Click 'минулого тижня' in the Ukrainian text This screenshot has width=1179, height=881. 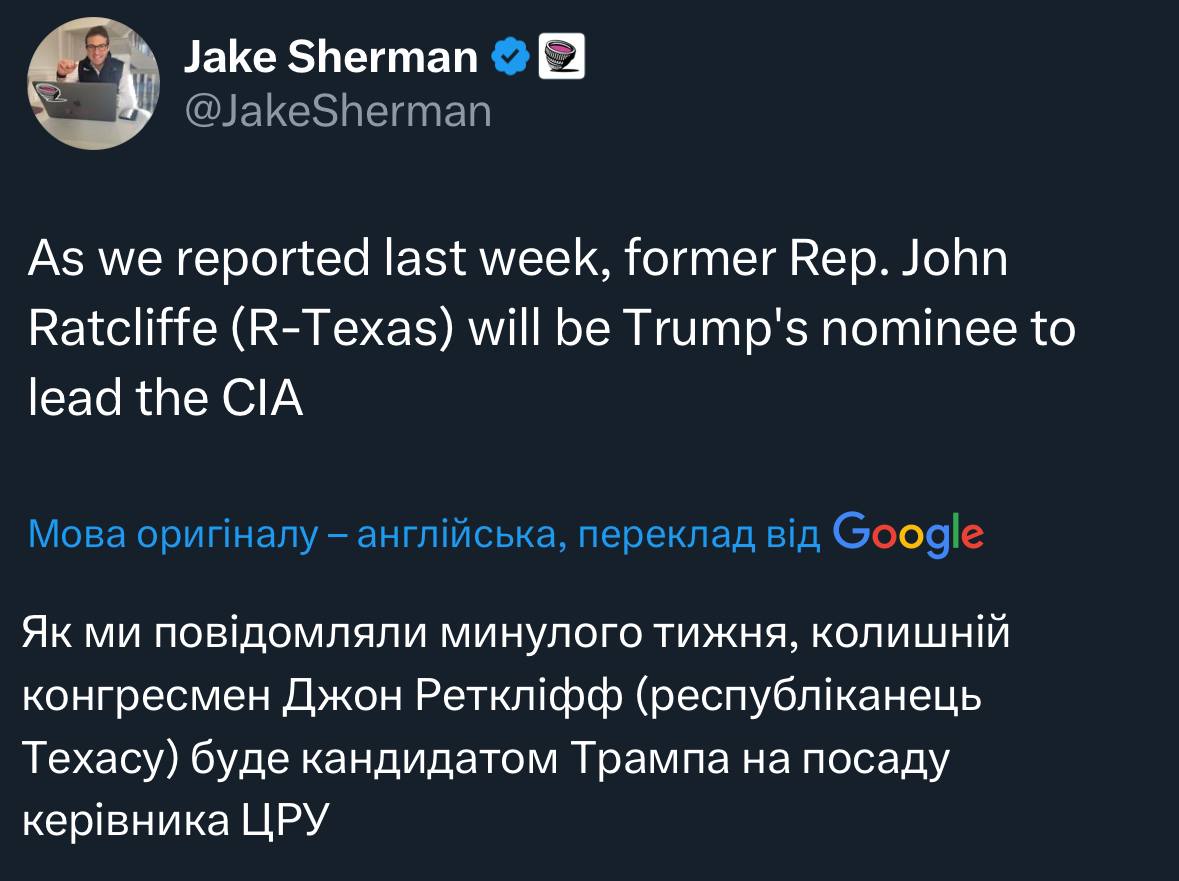point(613,634)
